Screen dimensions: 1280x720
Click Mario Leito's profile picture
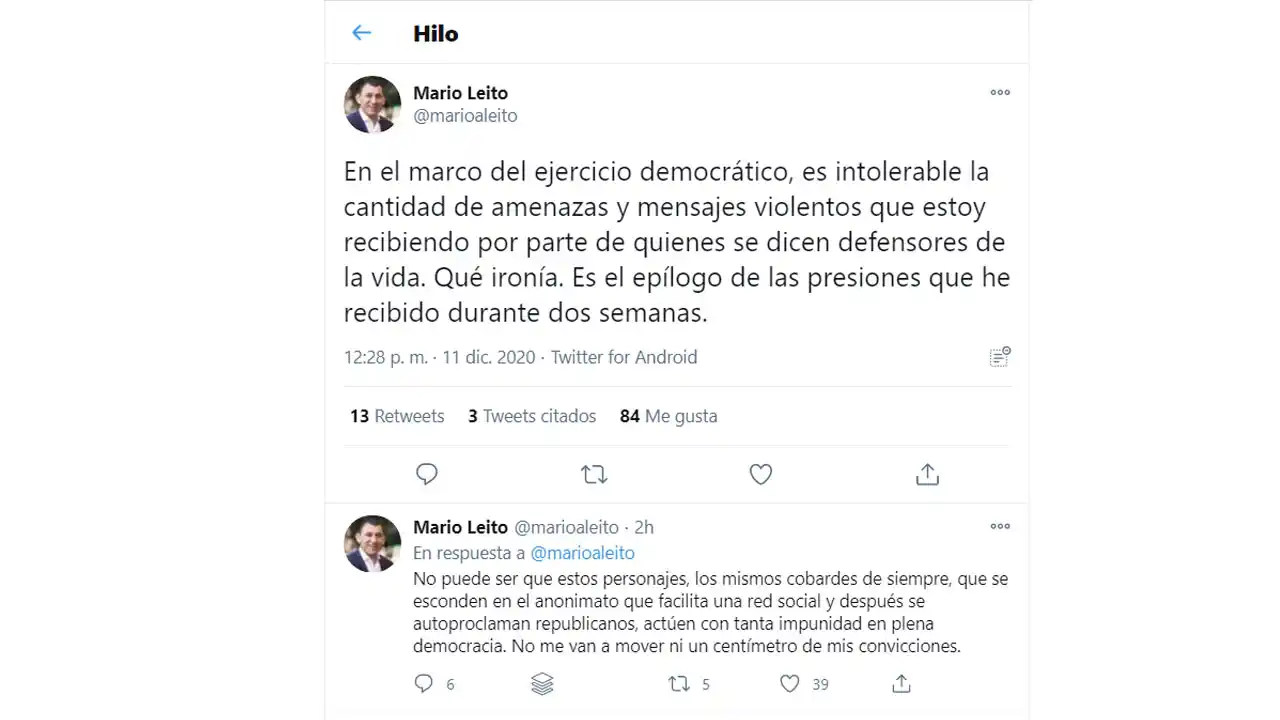coord(371,104)
